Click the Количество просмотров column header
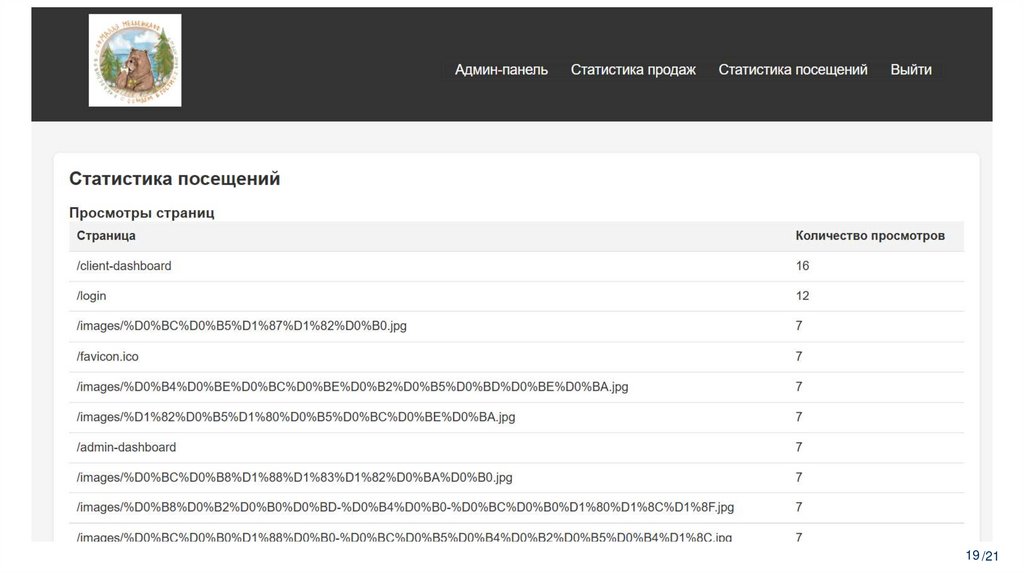This screenshot has width=1024, height=574. [870, 236]
